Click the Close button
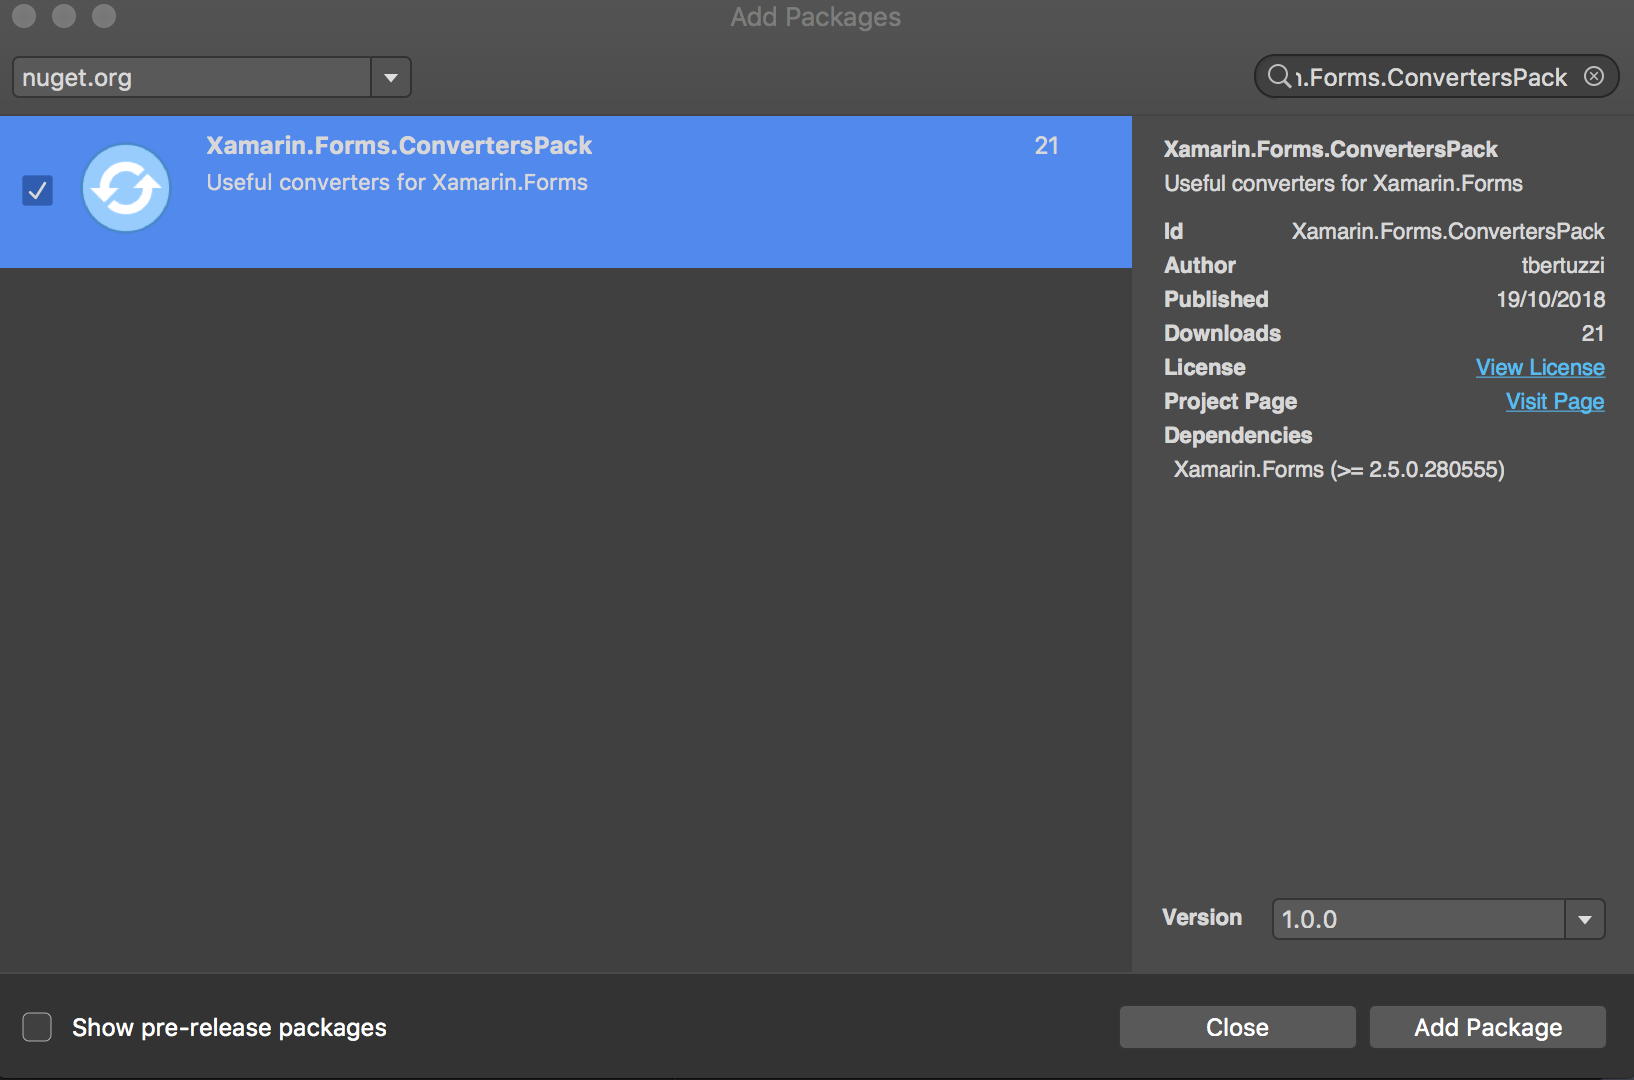The width and height of the screenshot is (1634, 1080). (x=1237, y=1027)
